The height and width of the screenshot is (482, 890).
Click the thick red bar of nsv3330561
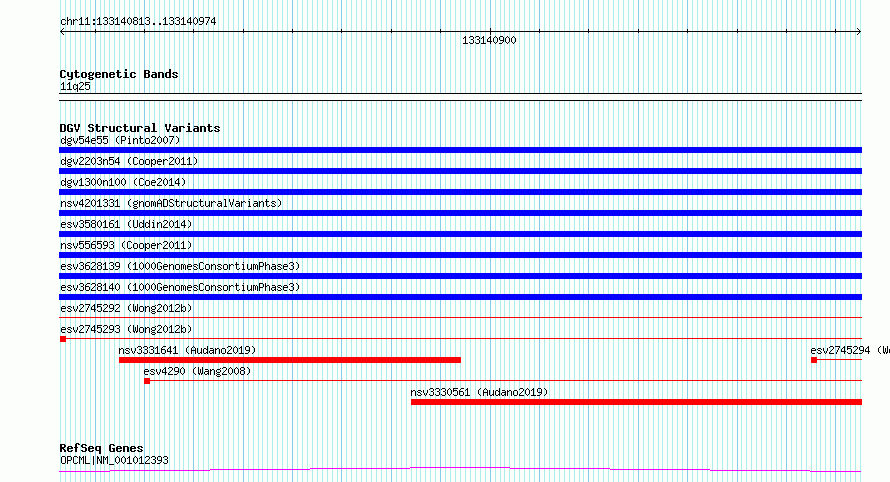[636, 402]
